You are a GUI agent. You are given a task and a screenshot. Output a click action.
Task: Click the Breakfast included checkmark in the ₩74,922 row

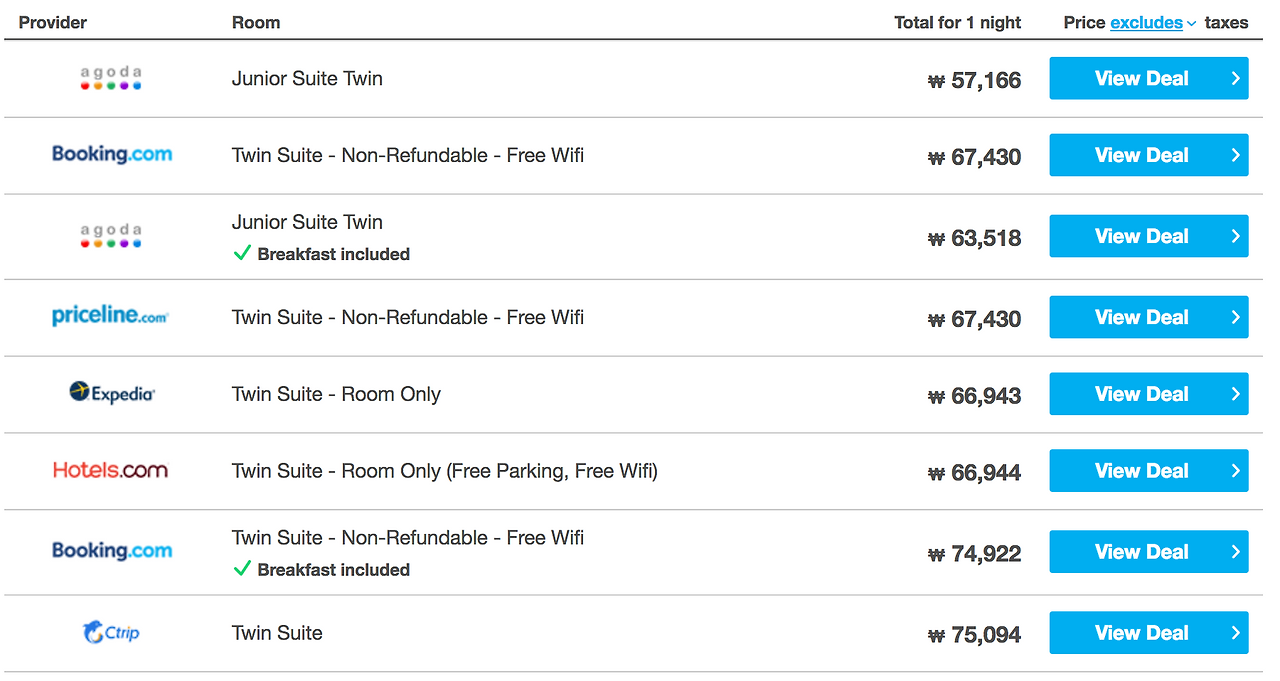pyautogui.click(x=241, y=569)
